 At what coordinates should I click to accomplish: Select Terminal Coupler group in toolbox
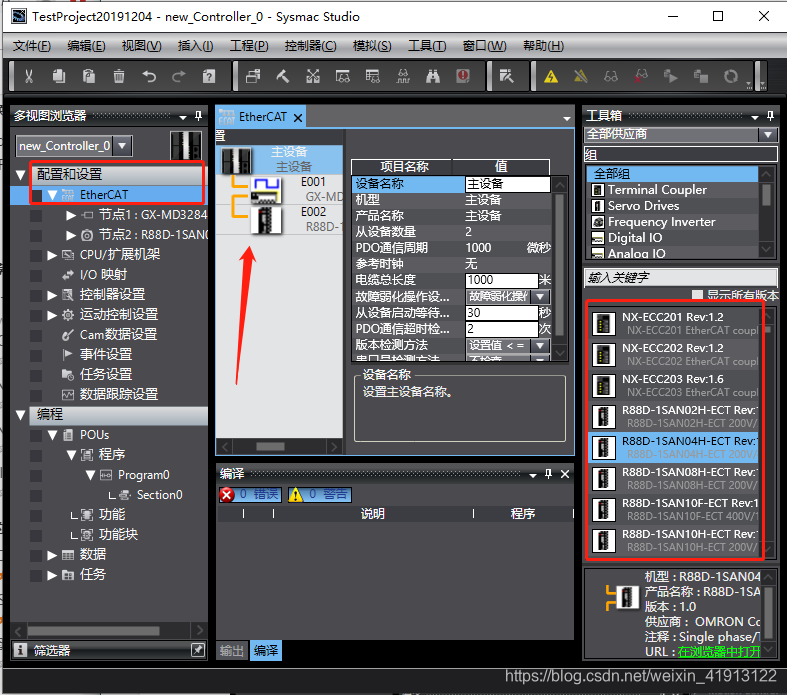(x=673, y=190)
